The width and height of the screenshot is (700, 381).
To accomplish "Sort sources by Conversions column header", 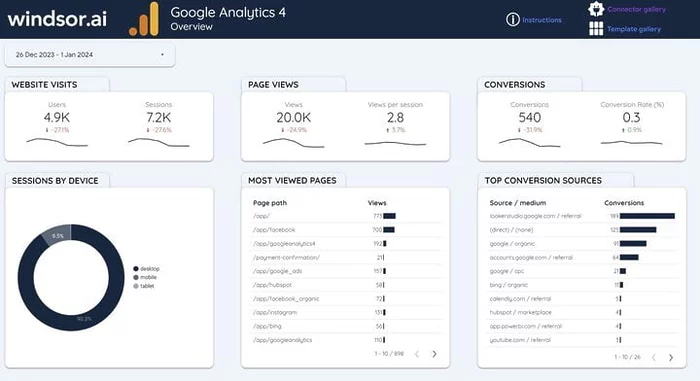I will (x=624, y=203).
